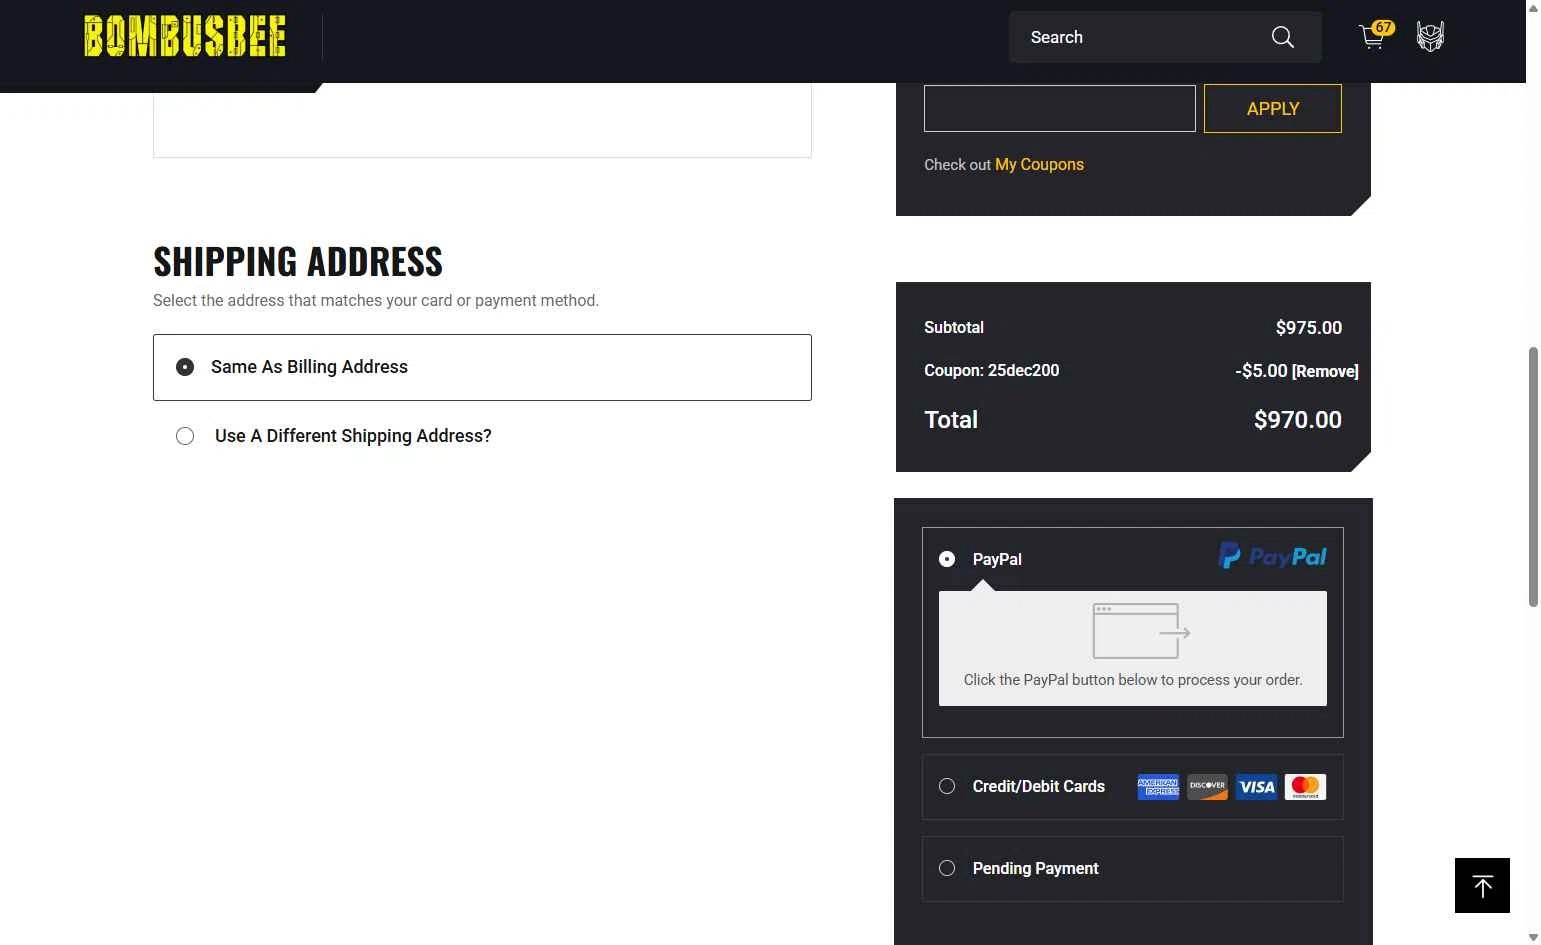Click the Coupon: 25dec200 label
This screenshot has width=1541, height=945.
992,370
